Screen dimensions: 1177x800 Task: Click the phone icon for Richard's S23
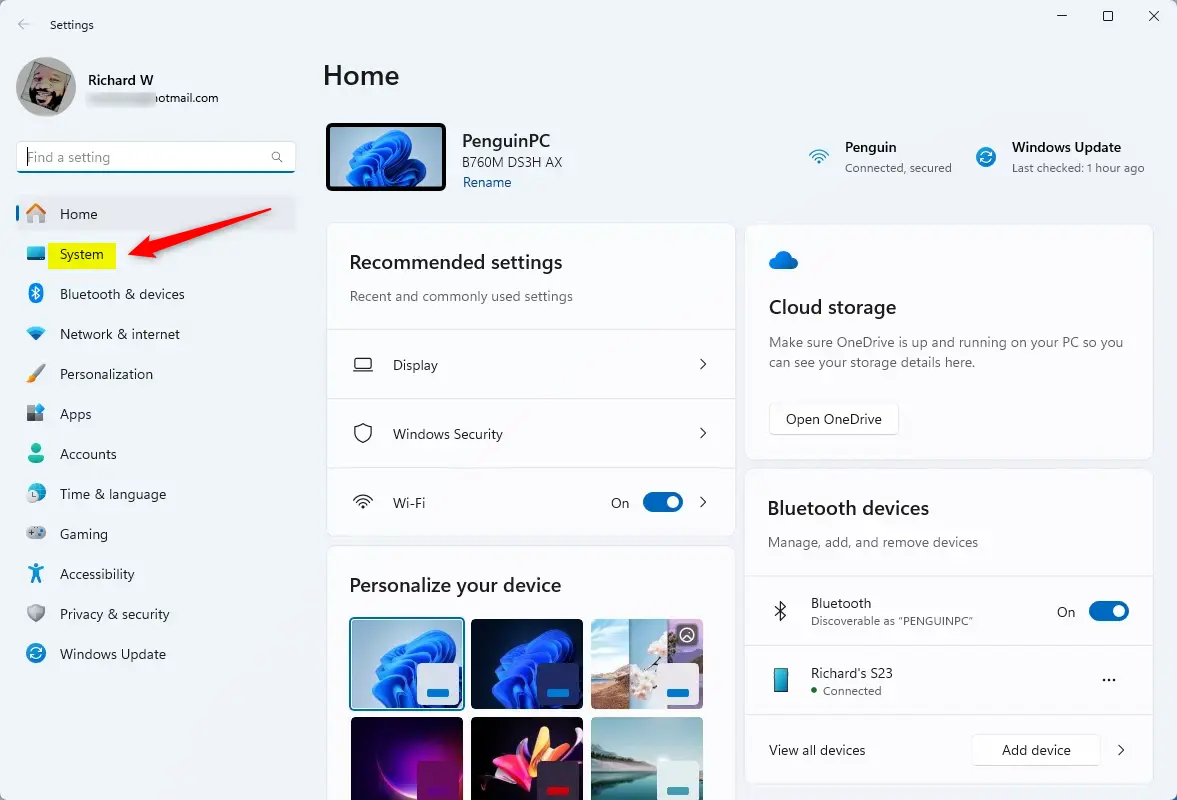pyautogui.click(x=781, y=680)
